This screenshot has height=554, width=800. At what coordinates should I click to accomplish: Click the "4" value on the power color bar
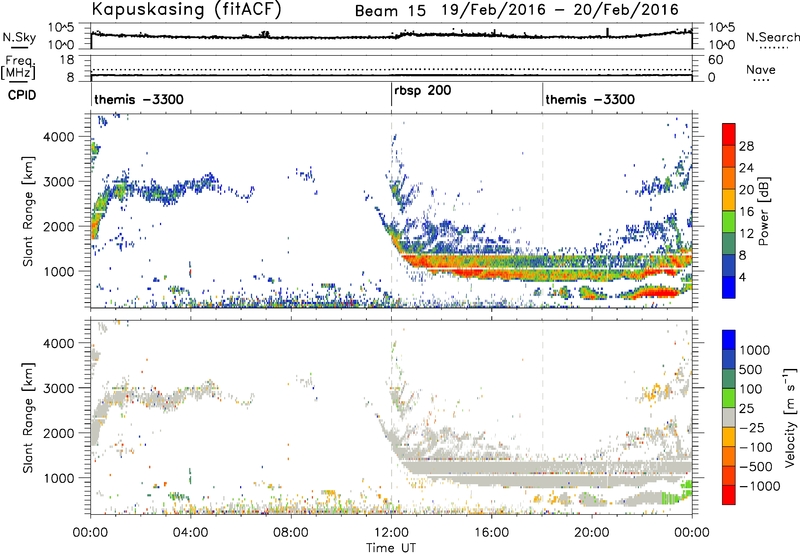743,278
